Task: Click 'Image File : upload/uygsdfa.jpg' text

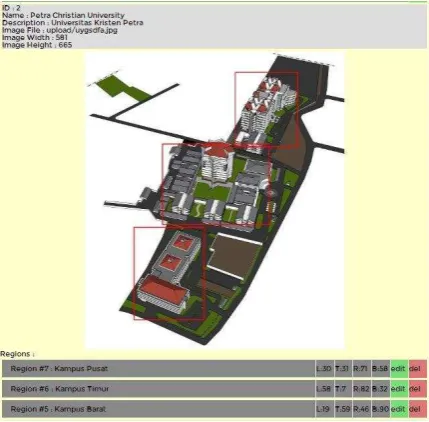Action: click(60, 30)
